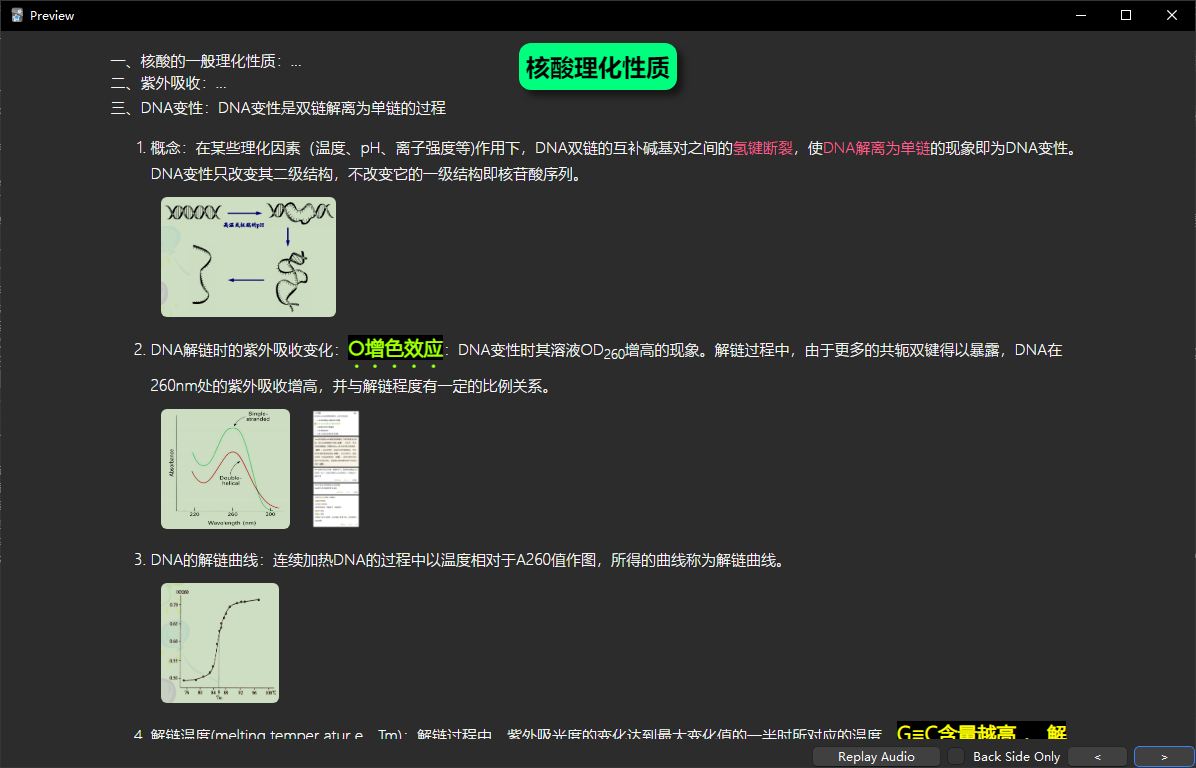Click the red text DNA解离为单链
1196x768 pixels.
coord(876,148)
